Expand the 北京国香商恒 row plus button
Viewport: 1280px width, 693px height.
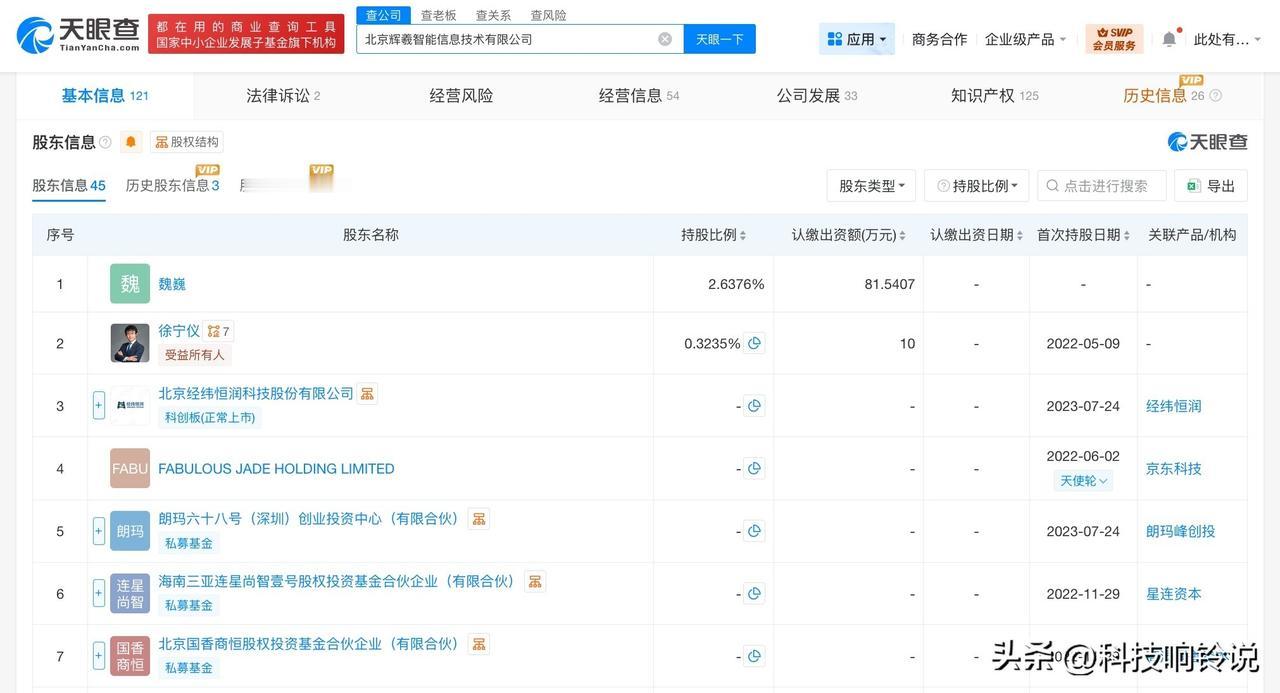99,656
